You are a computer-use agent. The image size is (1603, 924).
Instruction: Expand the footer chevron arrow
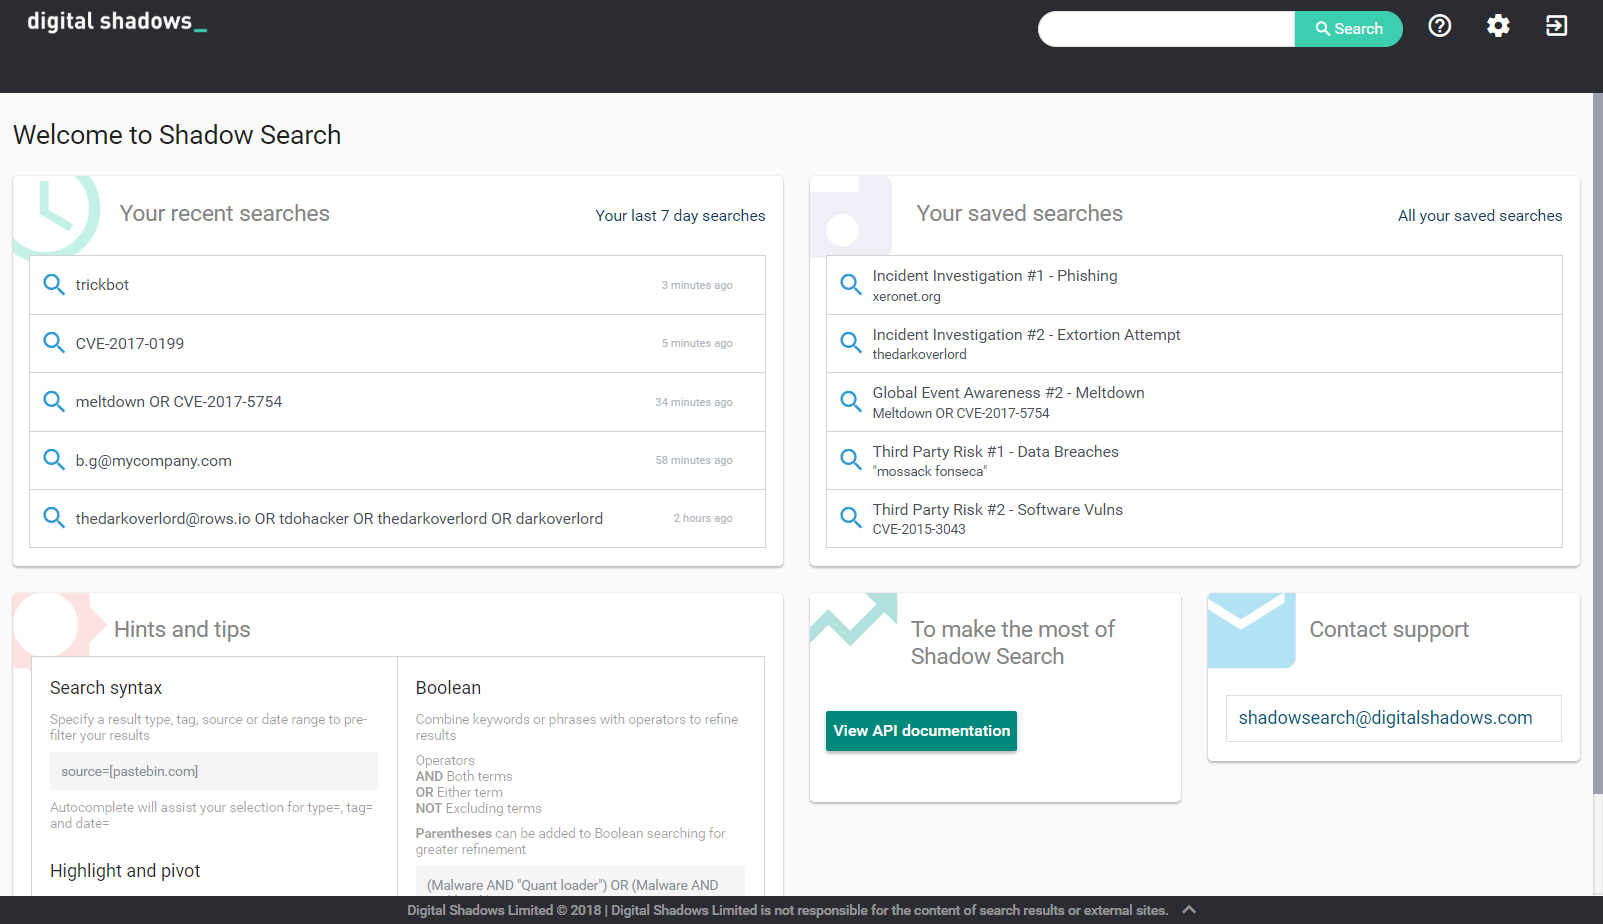click(x=1189, y=910)
